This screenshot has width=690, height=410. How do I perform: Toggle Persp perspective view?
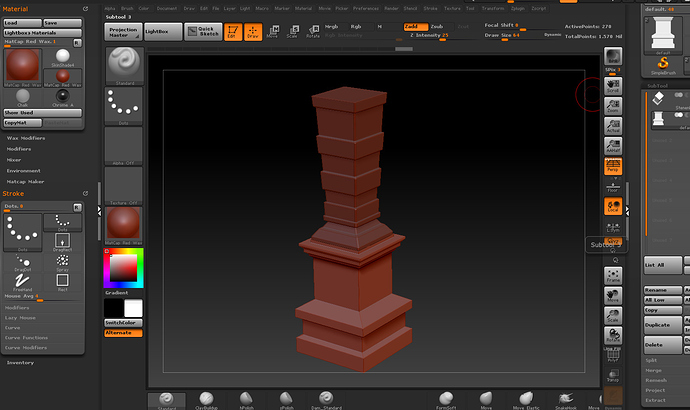pyautogui.click(x=613, y=167)
